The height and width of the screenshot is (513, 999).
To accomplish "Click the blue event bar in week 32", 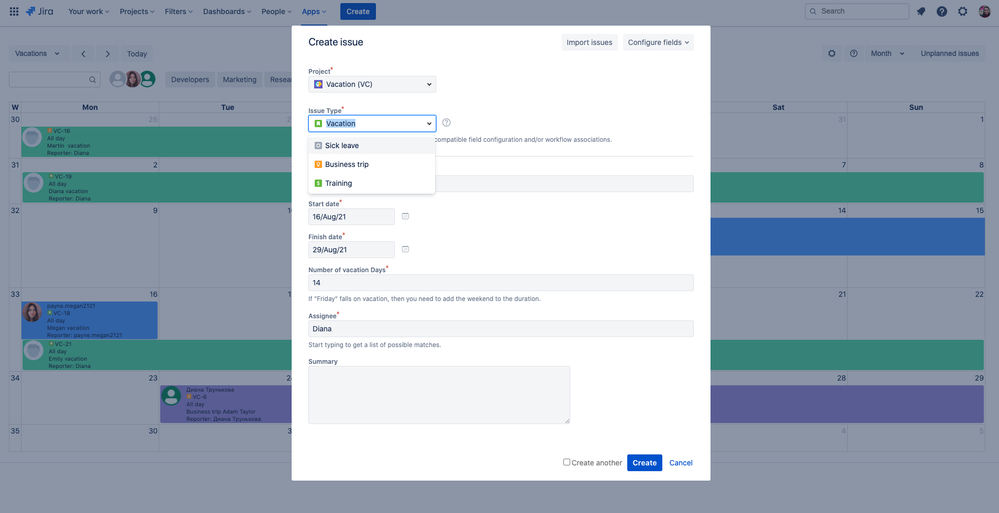I will coord(847,237).
